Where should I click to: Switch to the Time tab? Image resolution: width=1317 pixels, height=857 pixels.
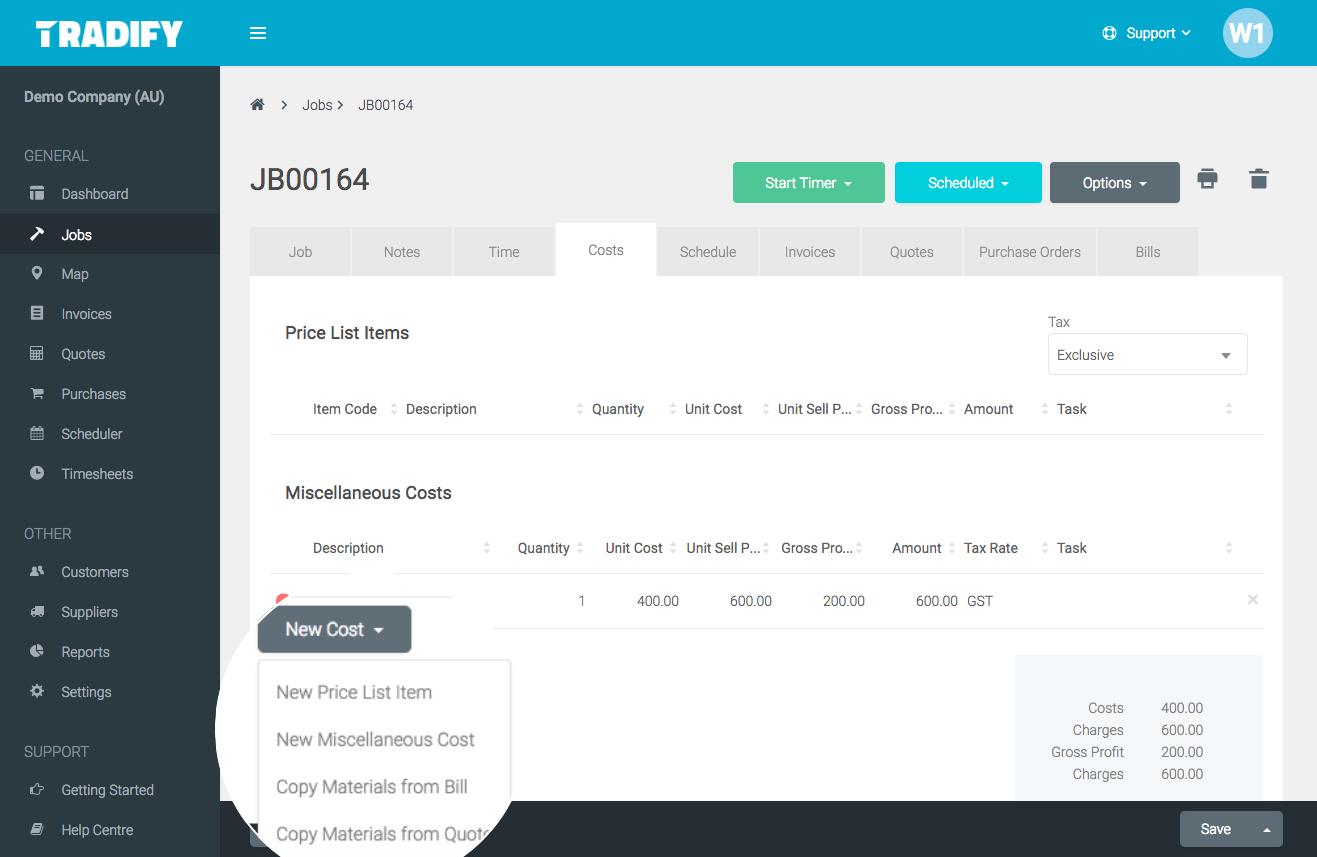pyautogui.click(x=504, y=252)
